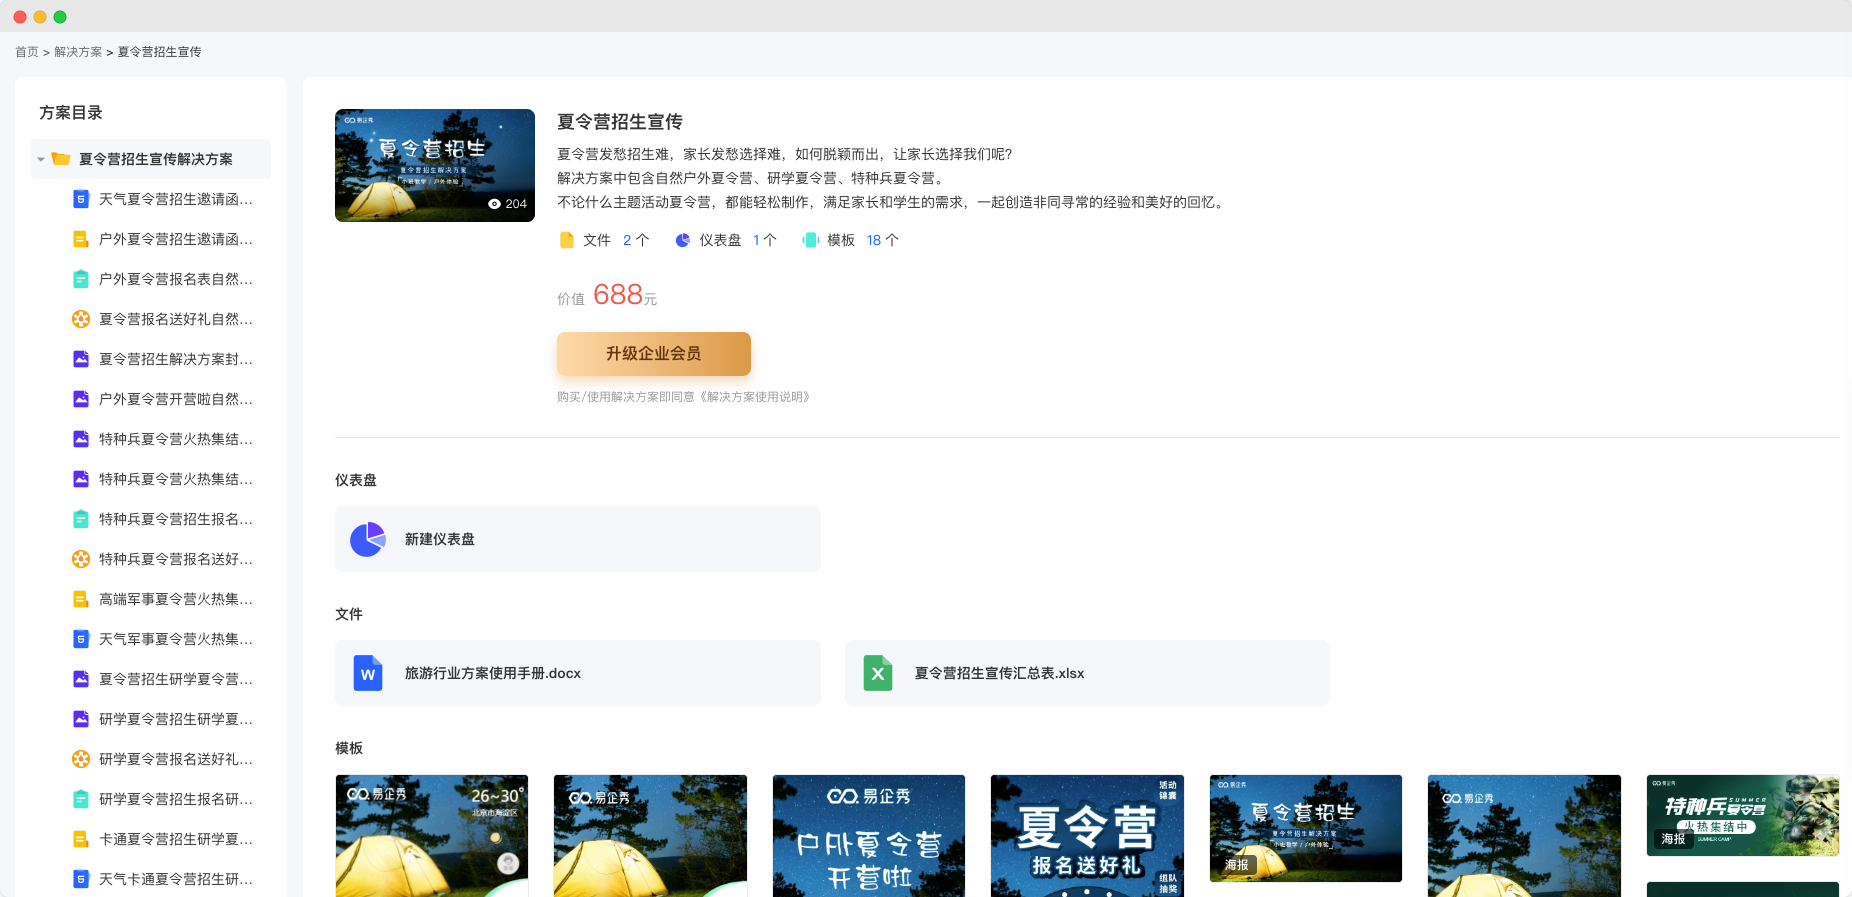Image resolution: width=1852 pixels, height=897 pixels.
Task: Click the 2 个 file count text
Action: click(x=636, y=240)
